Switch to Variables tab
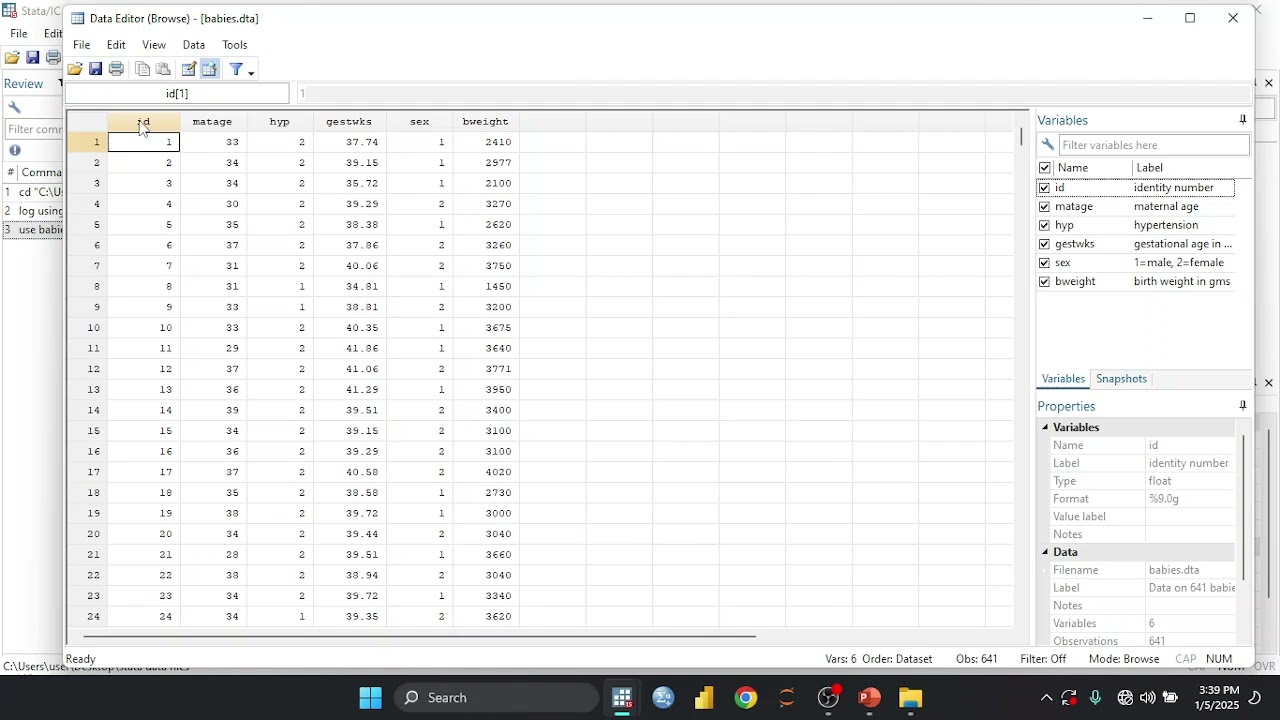This screenshot has width=1280, height=720. point(1063,379)
